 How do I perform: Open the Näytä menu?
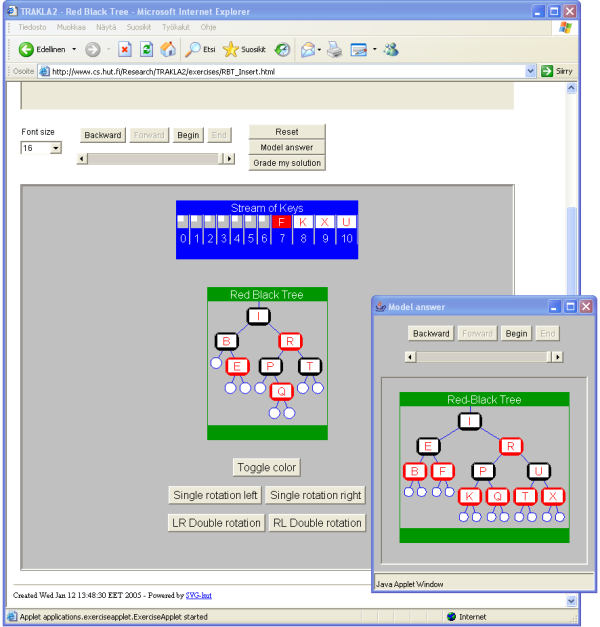pos(106,27)
